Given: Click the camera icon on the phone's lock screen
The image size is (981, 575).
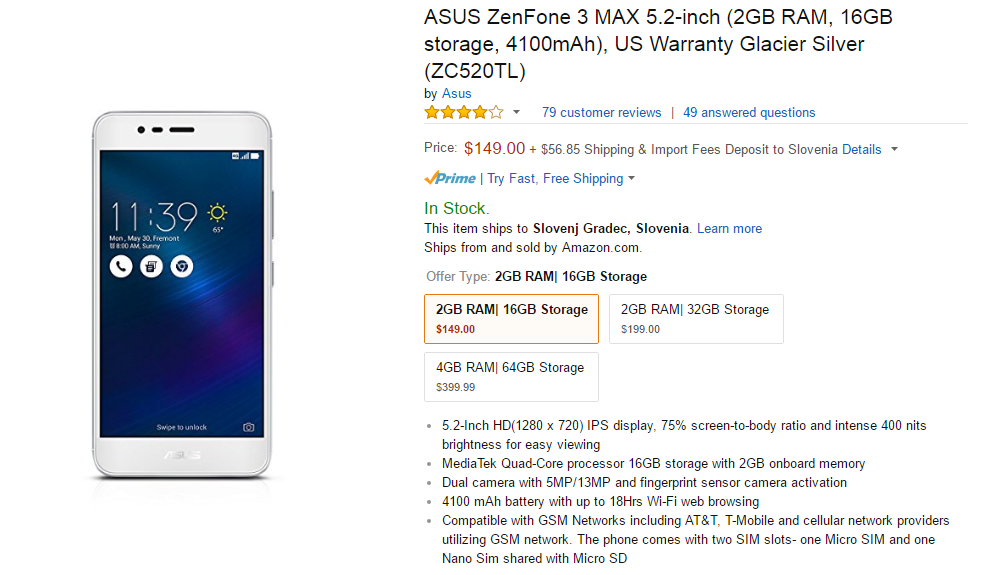Looking at the screenshot, I should point(249,427).
